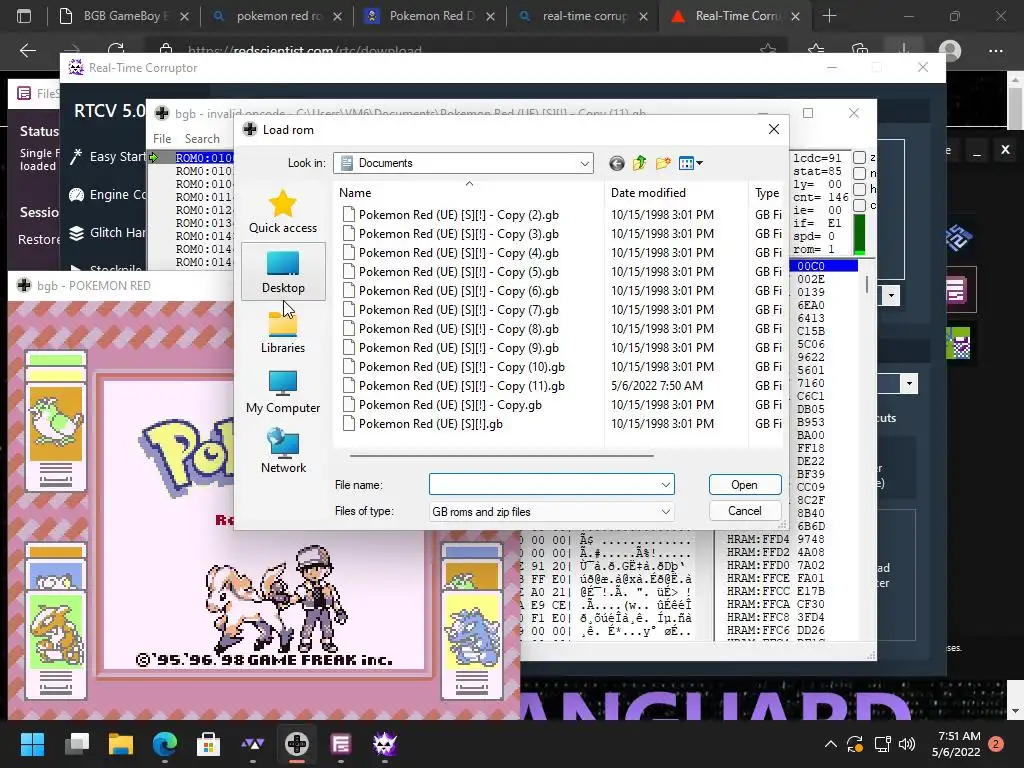Switch to real-time corrup search tab

(584, 16)
